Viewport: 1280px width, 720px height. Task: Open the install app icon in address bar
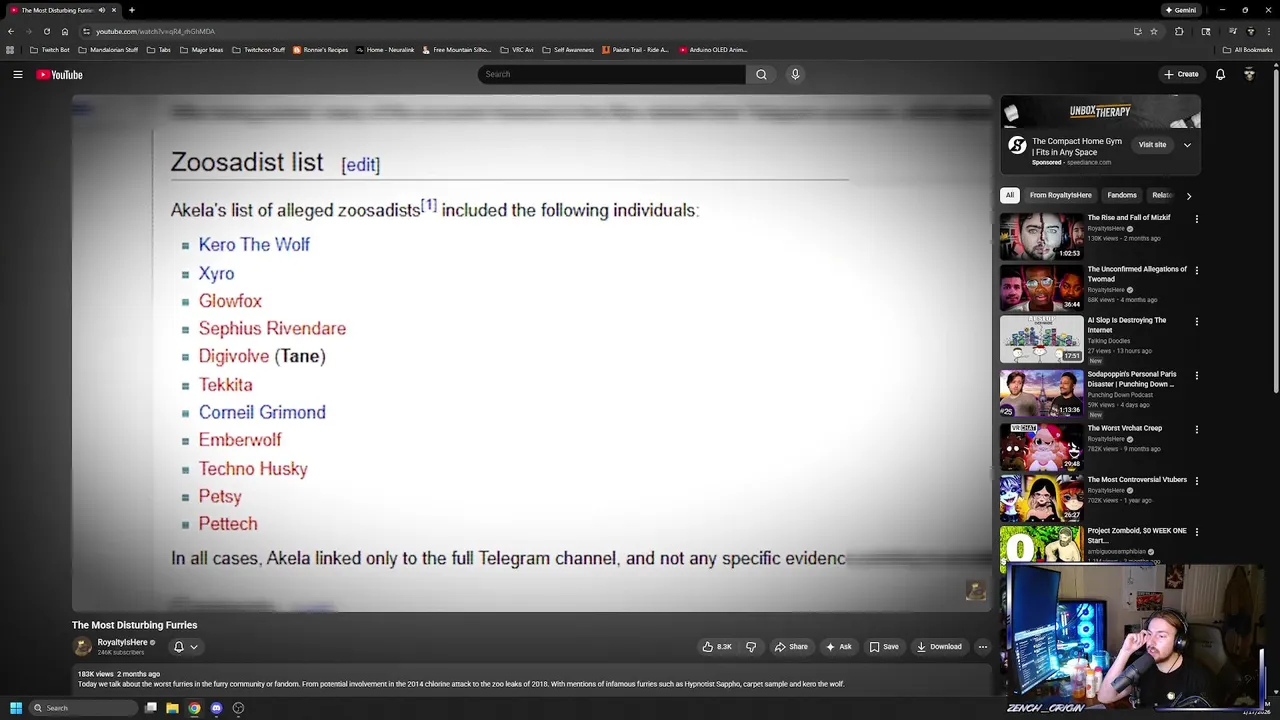pyautogui.click(x=1137, y=31)
